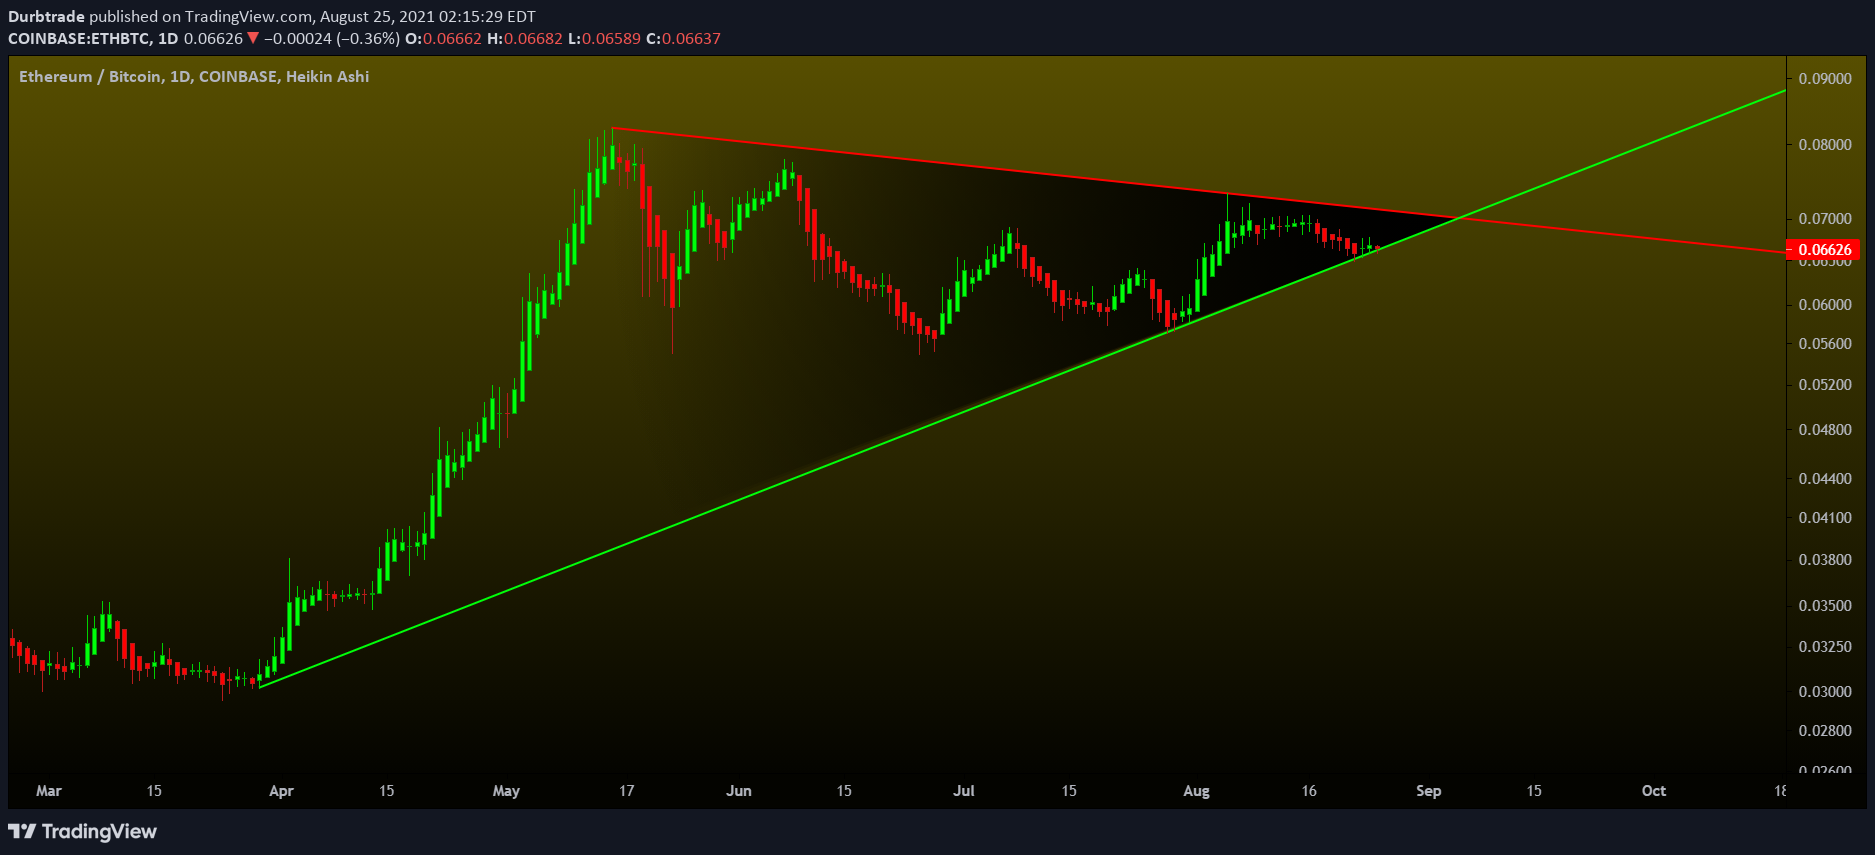Click the −0.00024 (−0.36%) change value
The height and width of the screenshot is (855, 1875).
[332, 38]
